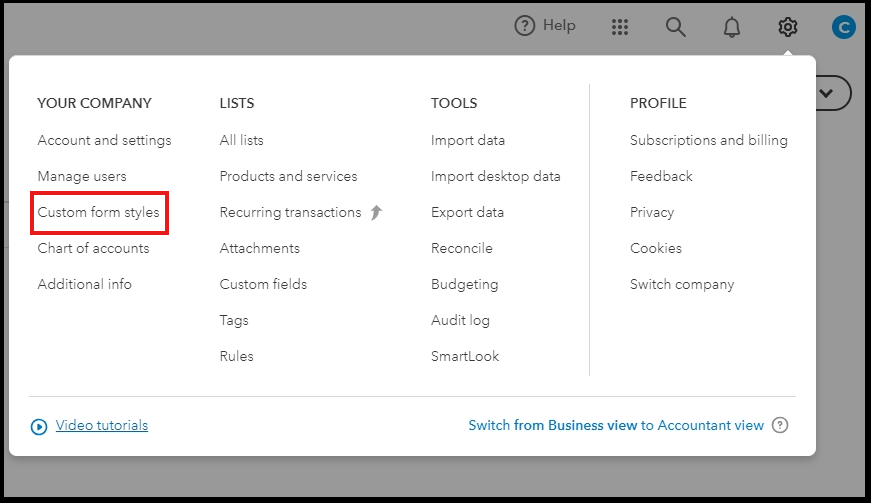The height and width of the screenshot is (503, 871).
Task: Click the arrow icon next to Recurring transactions
Action: click(x=376, y=212)
